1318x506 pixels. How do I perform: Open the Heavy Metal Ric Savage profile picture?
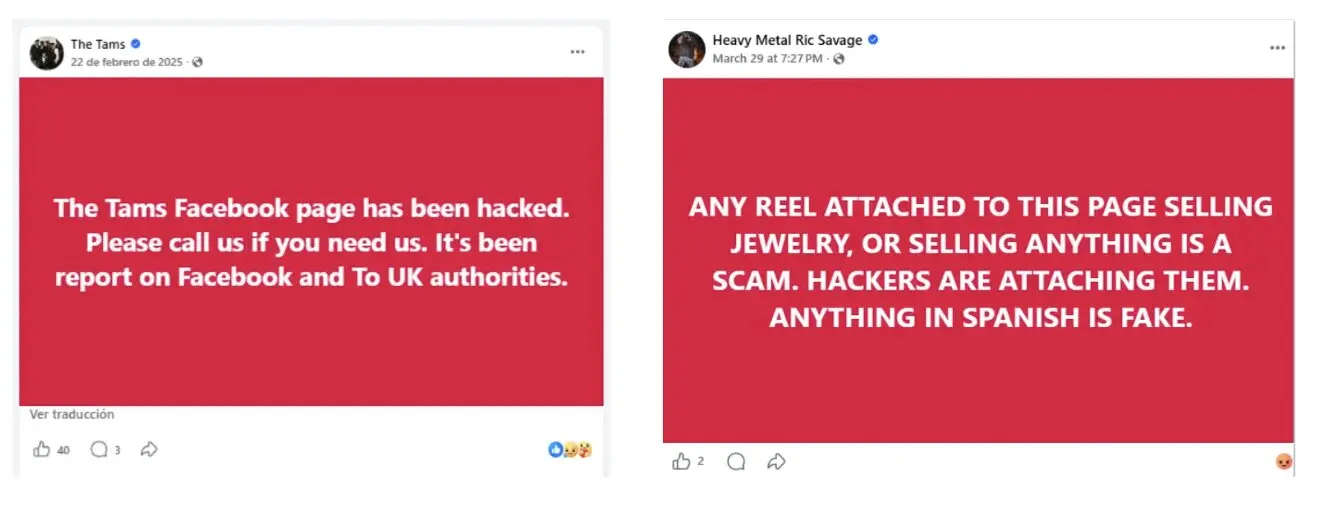click(686, 49)
